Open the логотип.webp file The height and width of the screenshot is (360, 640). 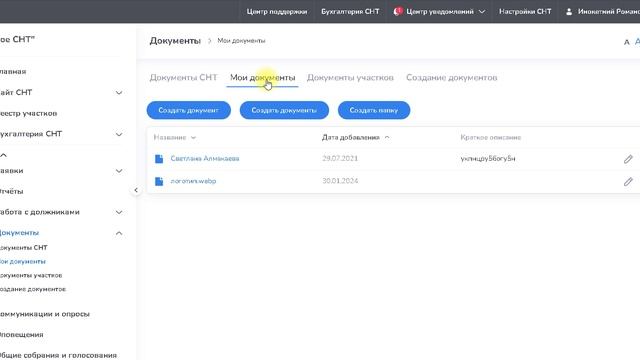(193, 181)
